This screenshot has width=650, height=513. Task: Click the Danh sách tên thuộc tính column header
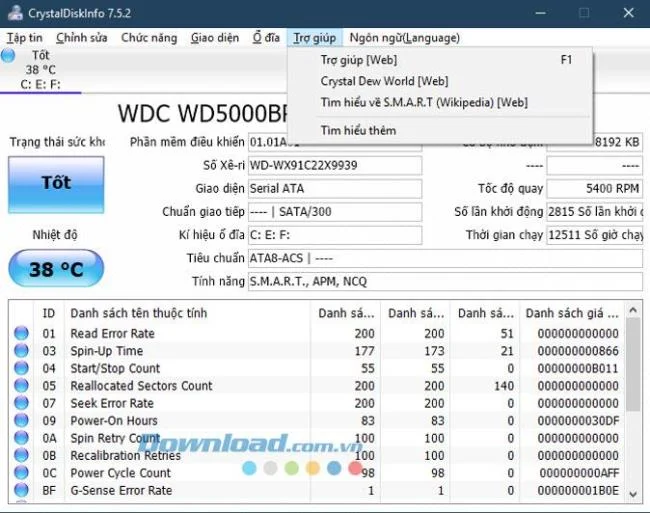tap(187, 313)
